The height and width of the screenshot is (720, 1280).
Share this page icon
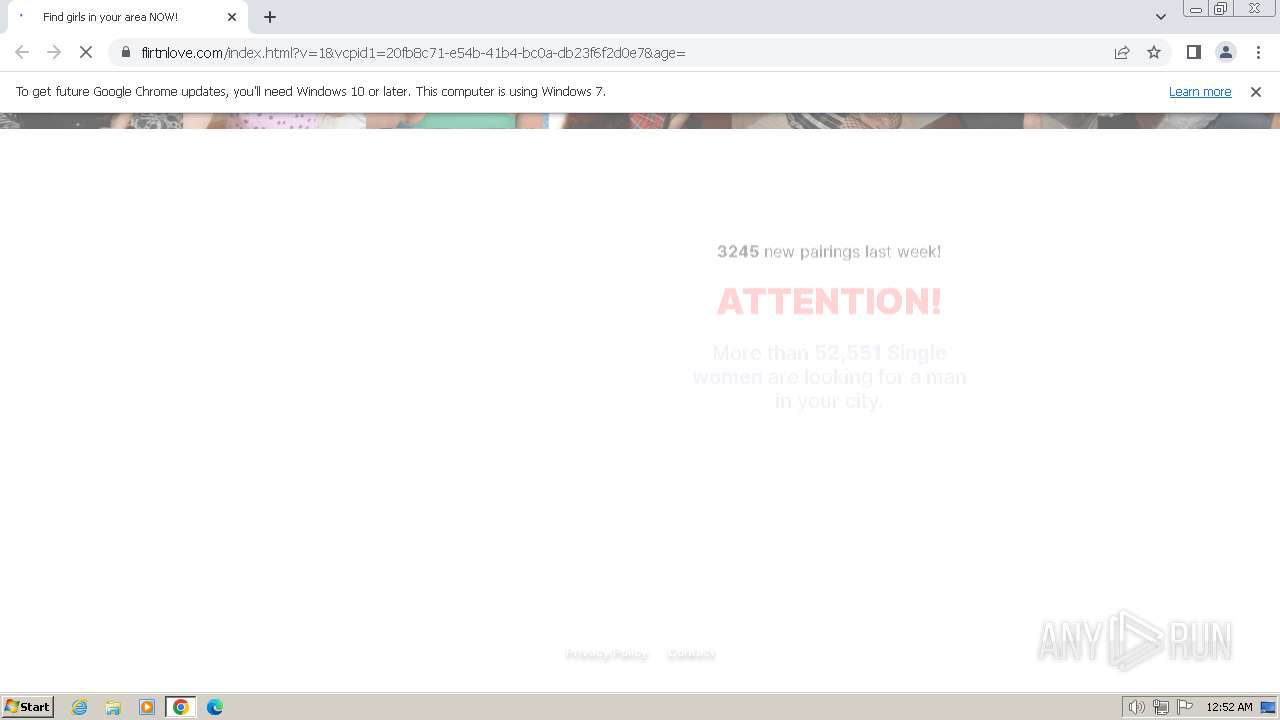click(x=1122, y=52)
